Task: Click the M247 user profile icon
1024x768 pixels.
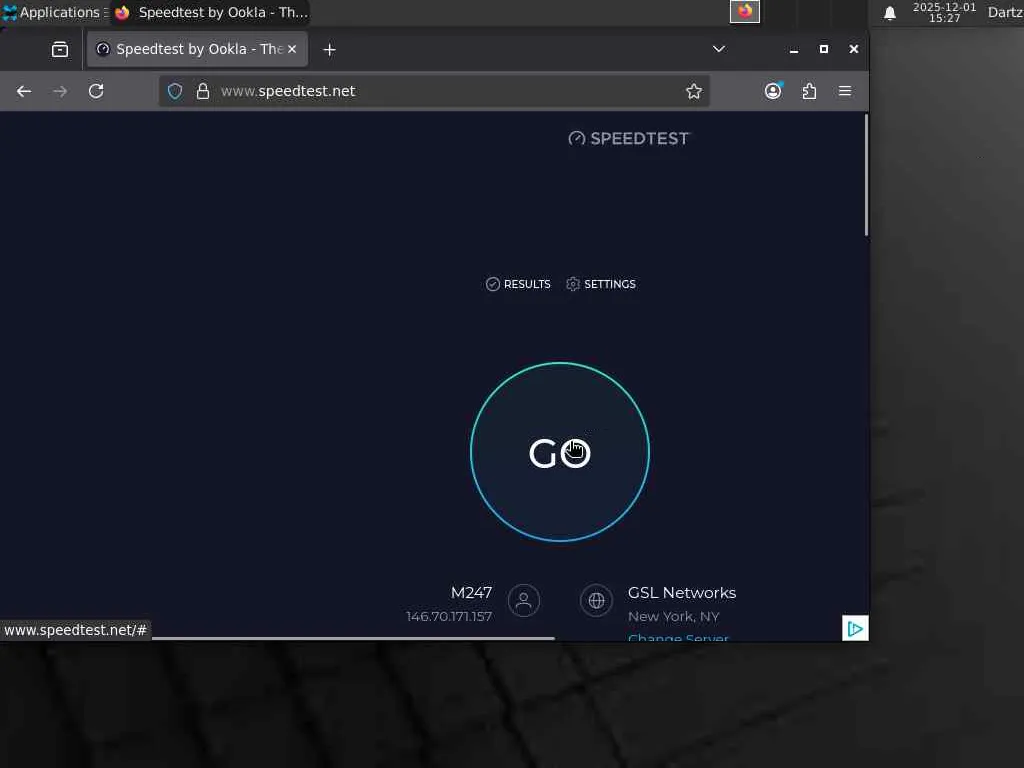Action: [524, 600]
